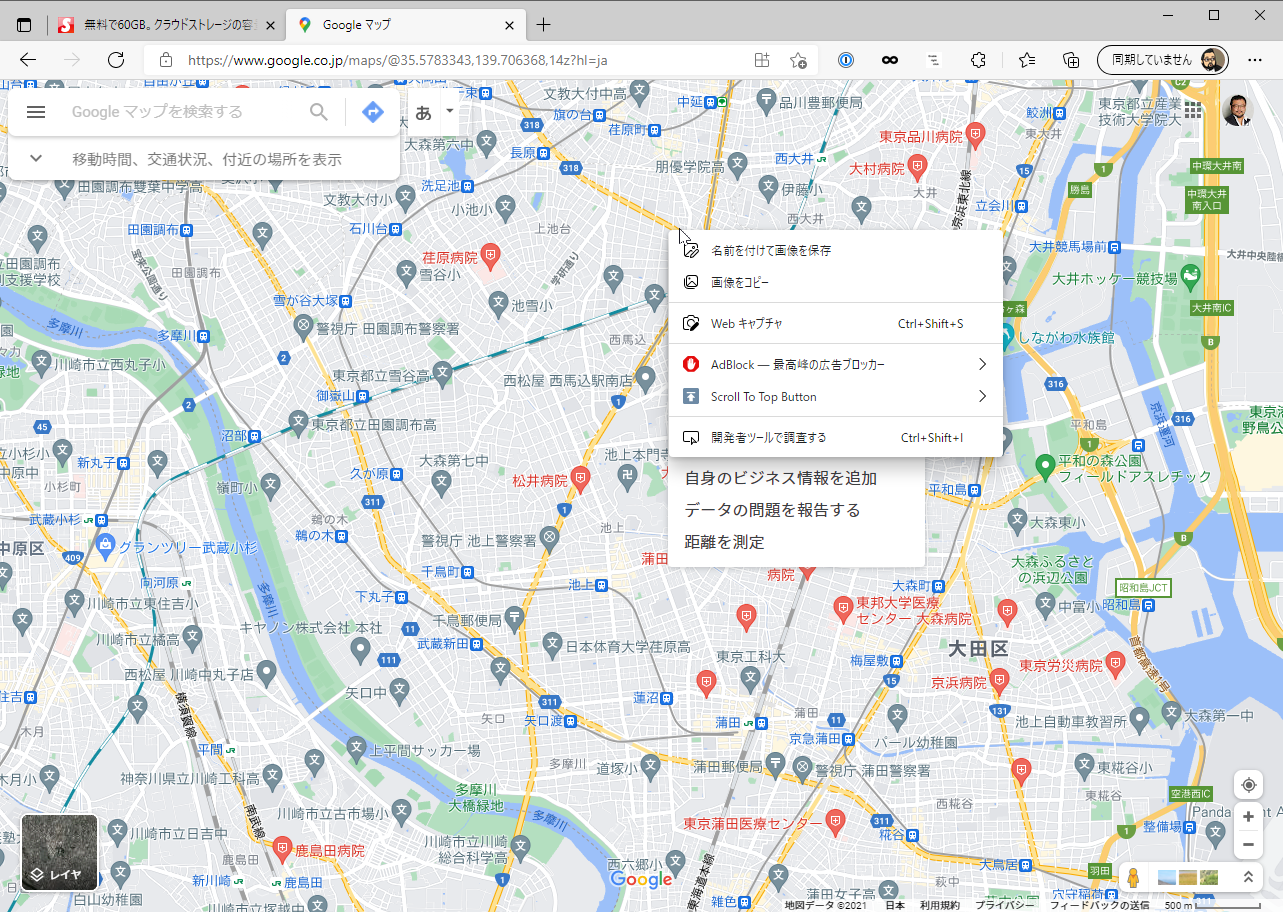Open the 1Password extension icon
Image resolution: width=1283 pixels, height=912 pixels.
(x=846, y=60)
